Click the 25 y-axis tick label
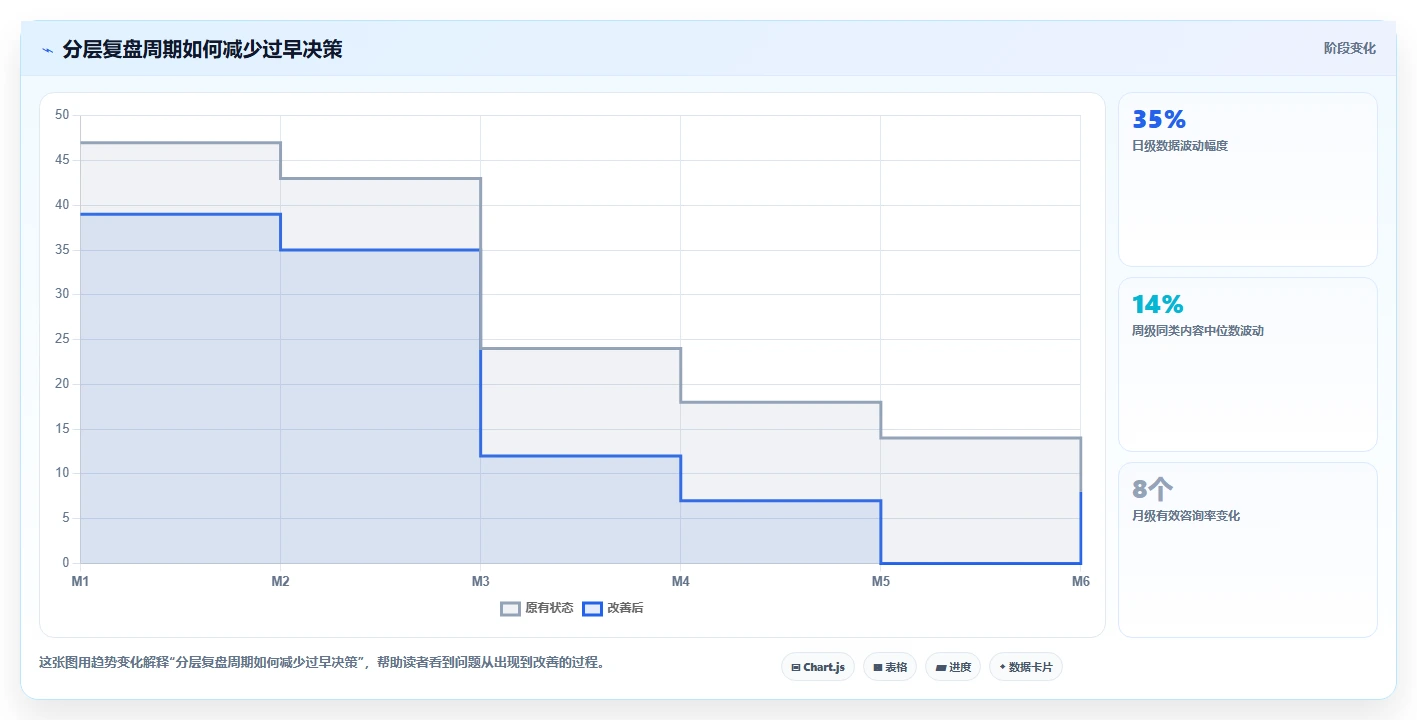Screen dimensions: 1417x720 click(x=62, y=339)
